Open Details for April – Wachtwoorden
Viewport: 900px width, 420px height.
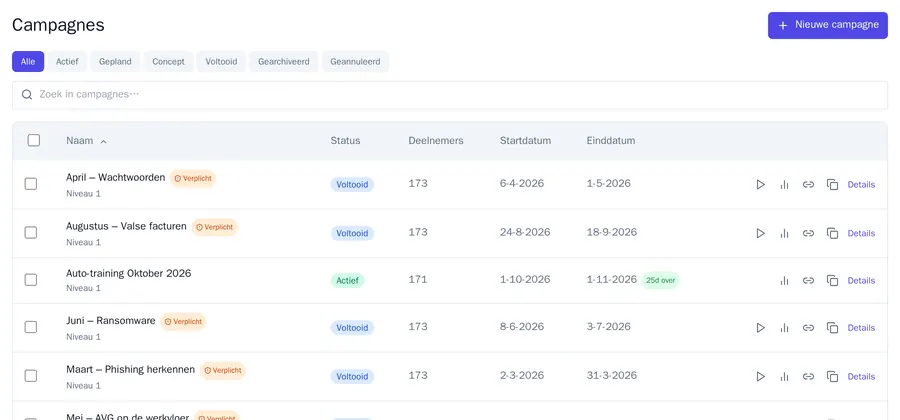tap(861, 185)
